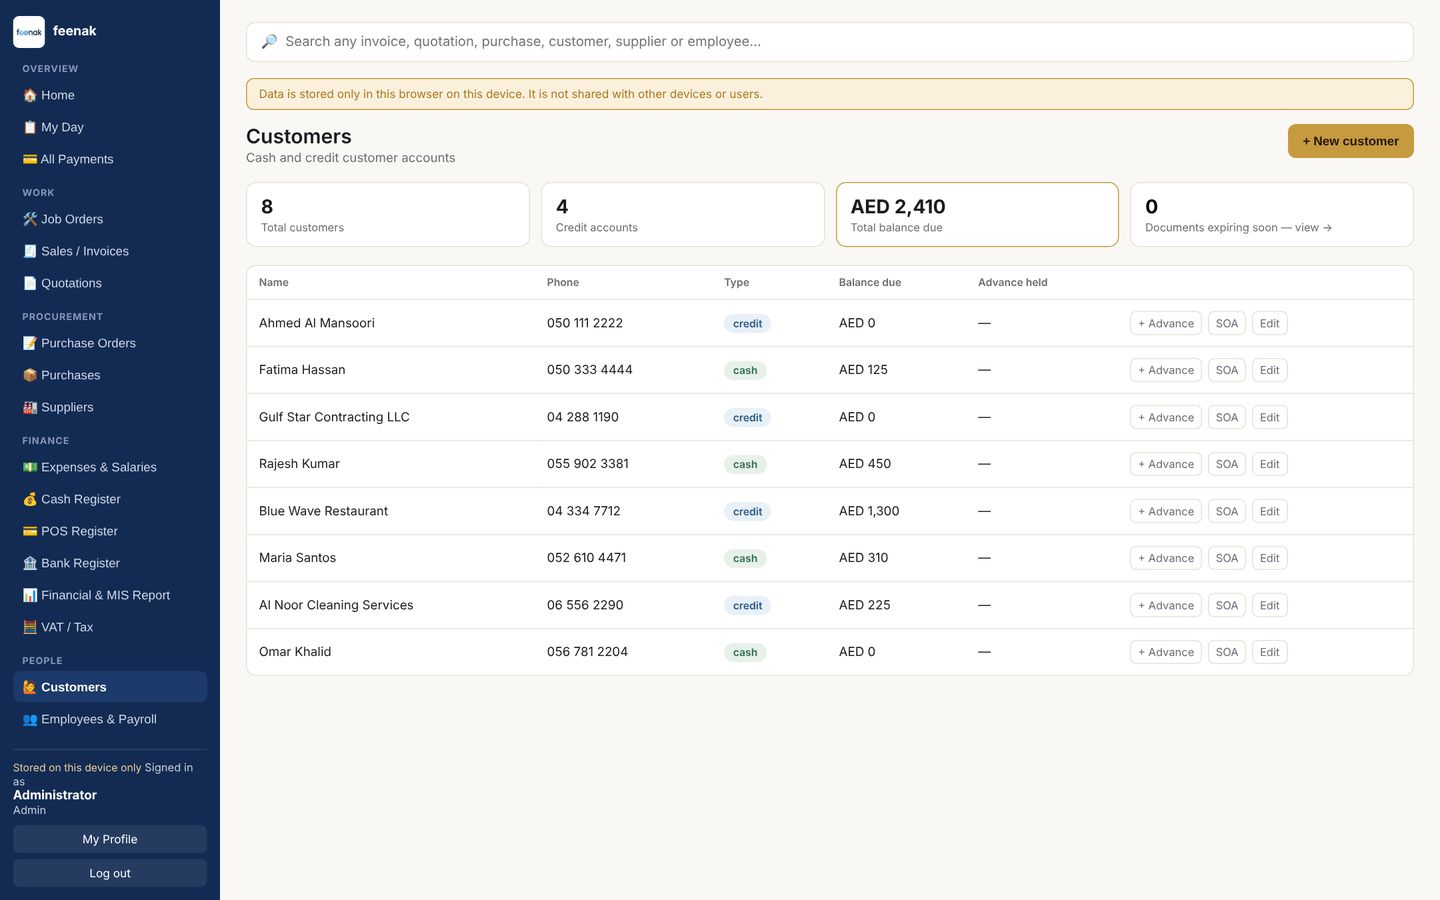This screenshot has height=900, width=1440.
Task: Open the Financial & MIS Report page
Action: tap(110, 595)
